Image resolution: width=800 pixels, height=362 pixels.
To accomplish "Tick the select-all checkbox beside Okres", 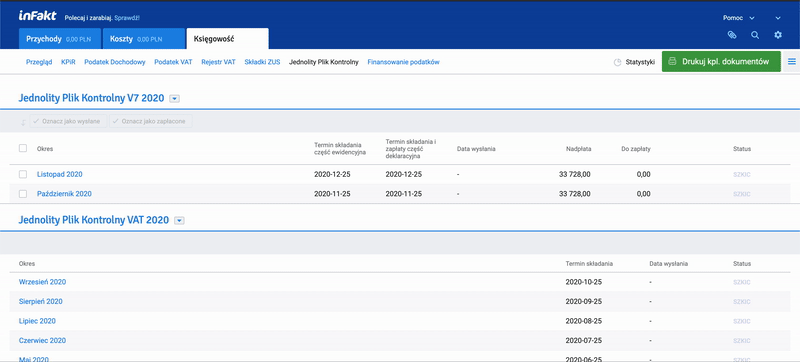I will pyautogui.click(x=23, y=148).
